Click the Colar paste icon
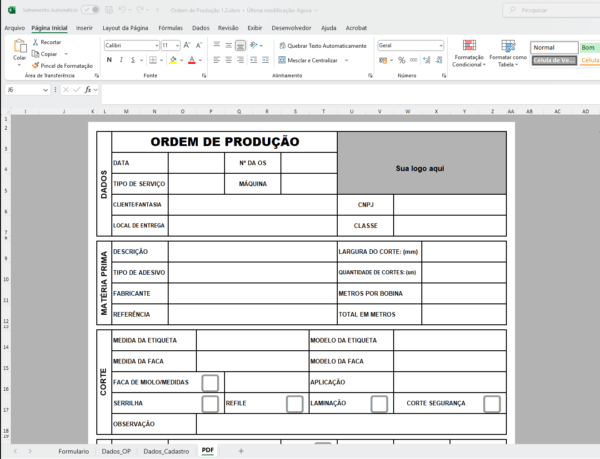Screen dimensions: 600x459 point(20,46)
